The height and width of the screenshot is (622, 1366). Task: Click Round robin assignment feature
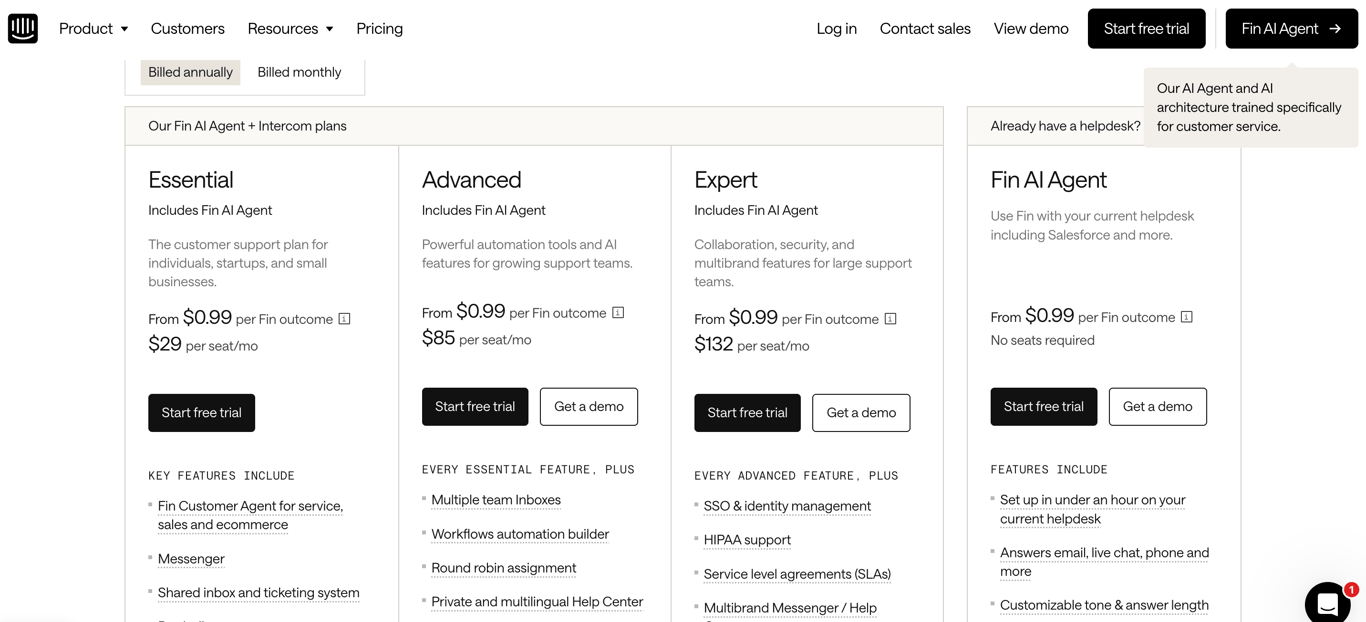503,568
